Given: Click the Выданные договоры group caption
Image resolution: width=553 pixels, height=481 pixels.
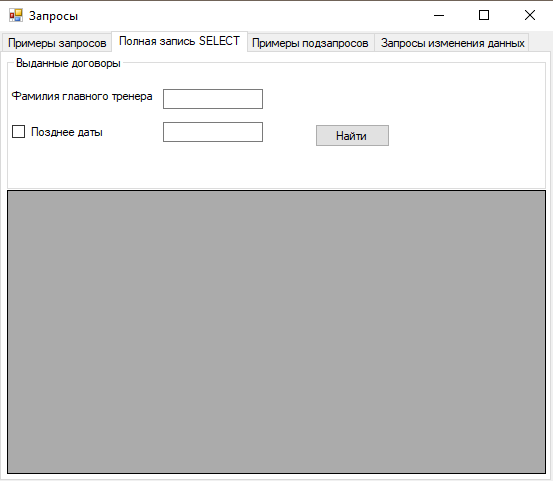Looking at the screenshot, I should point(68,63).
